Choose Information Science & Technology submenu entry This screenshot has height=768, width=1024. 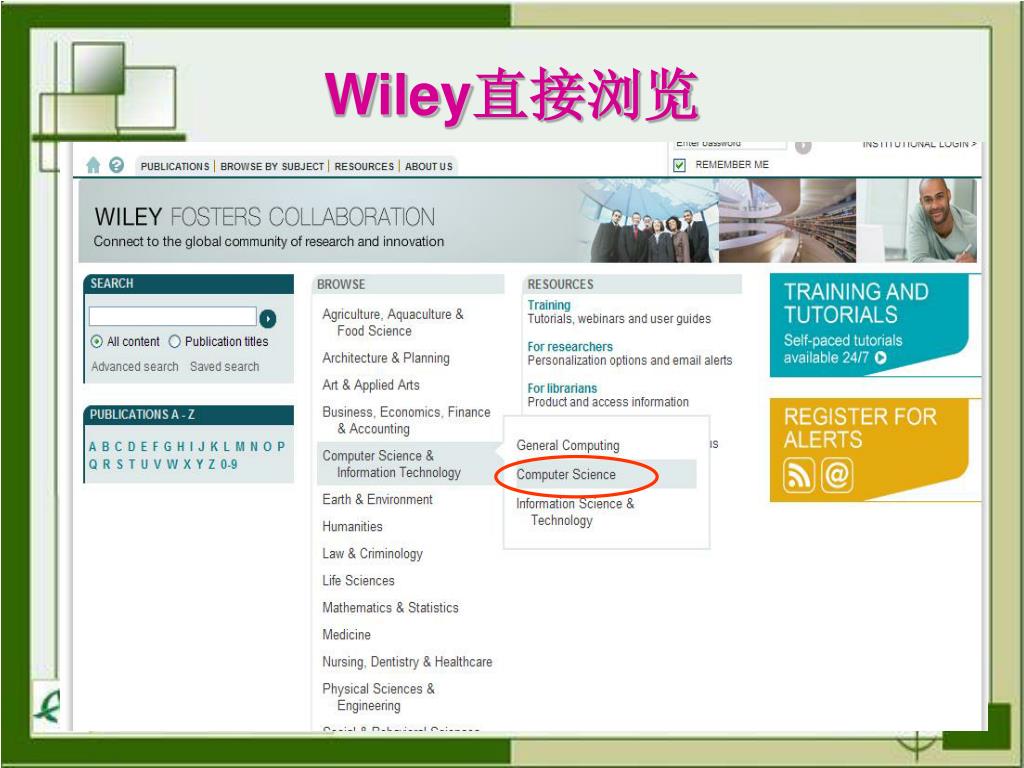[x=575, y=512]
